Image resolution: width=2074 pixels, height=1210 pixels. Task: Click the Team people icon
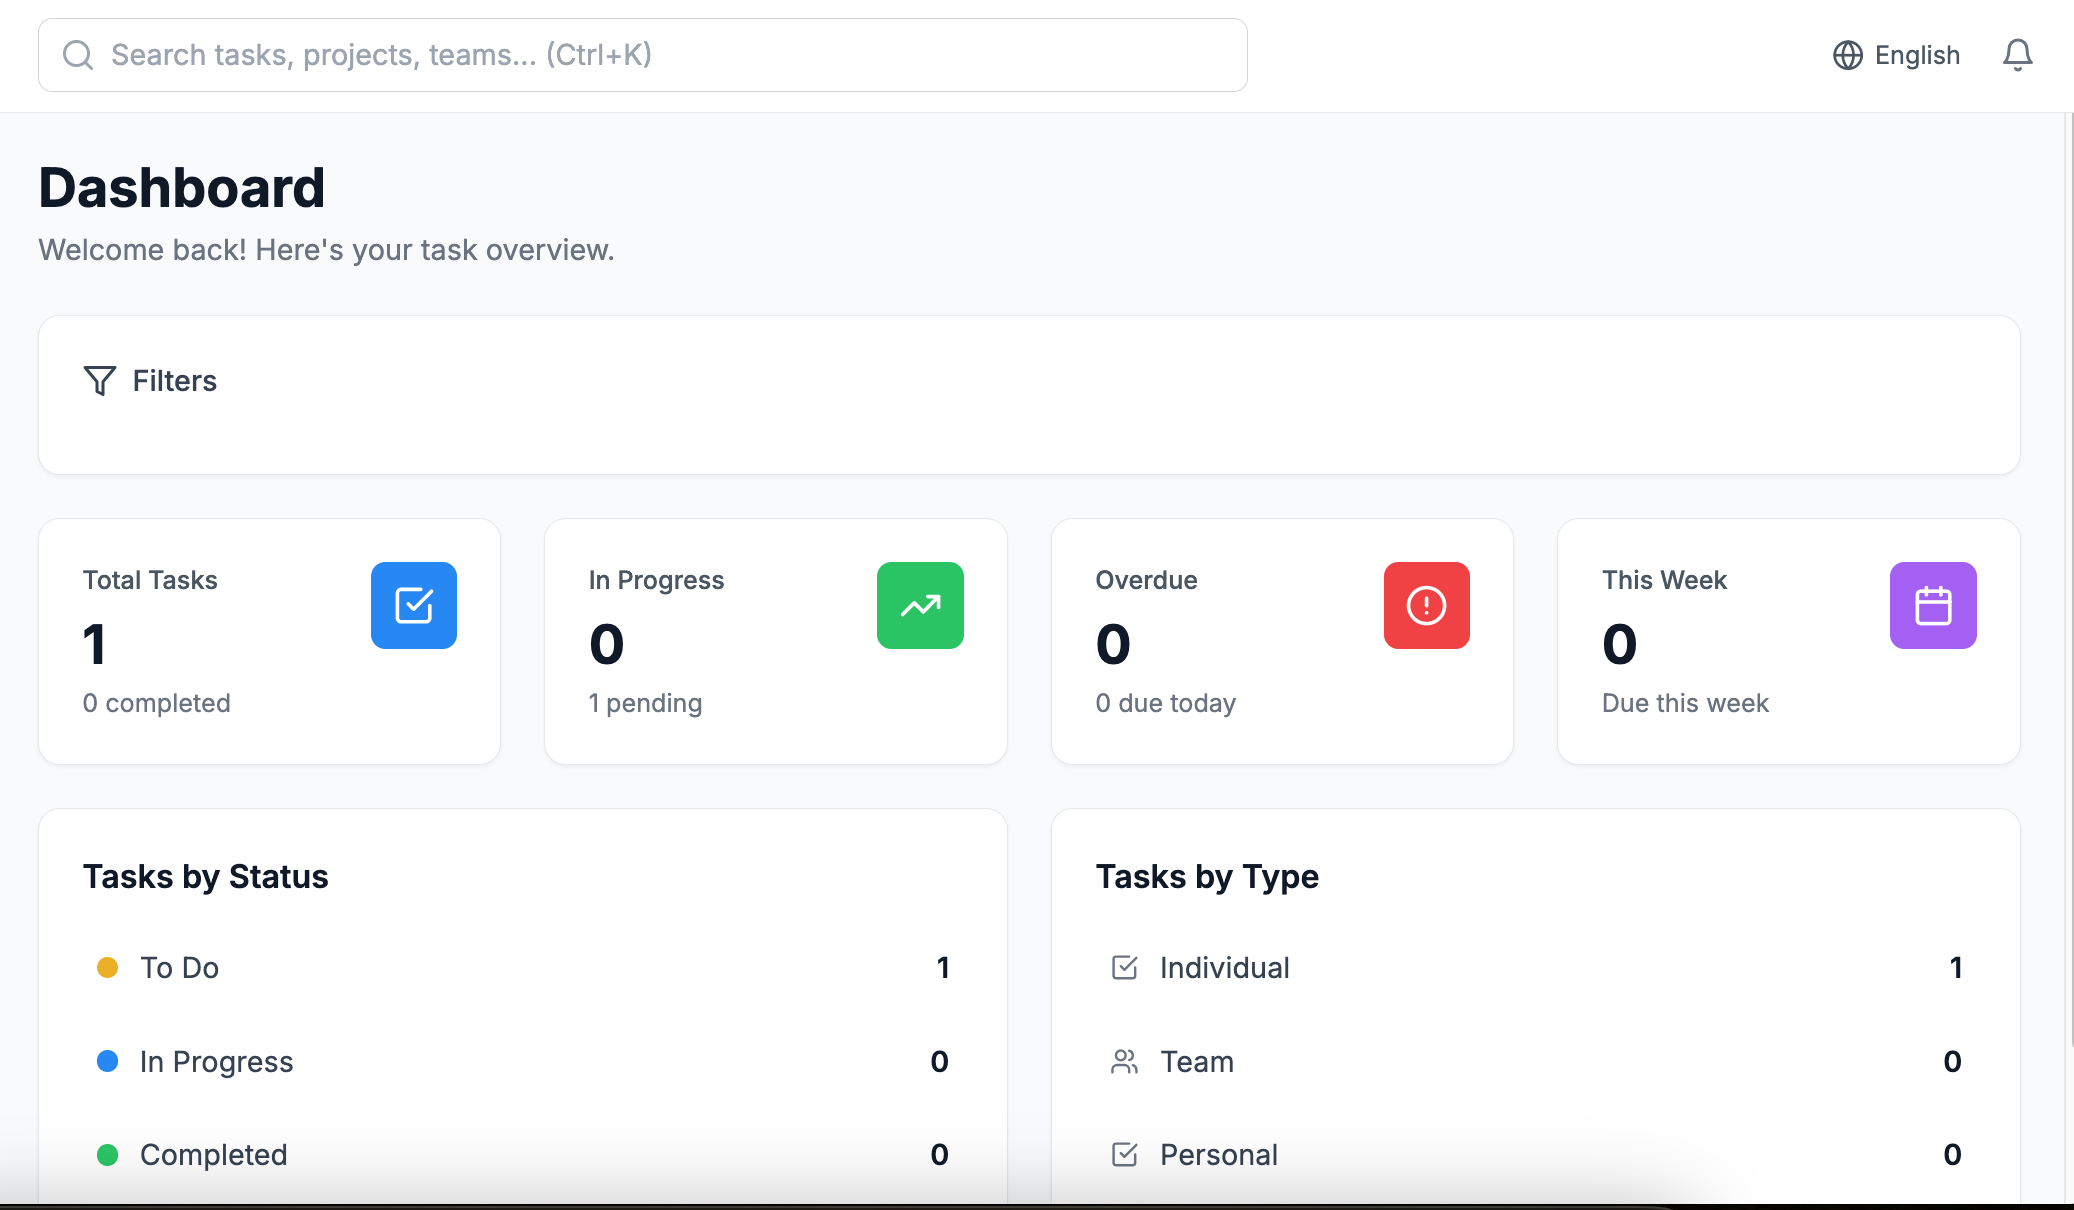tap(1124, 1061)
